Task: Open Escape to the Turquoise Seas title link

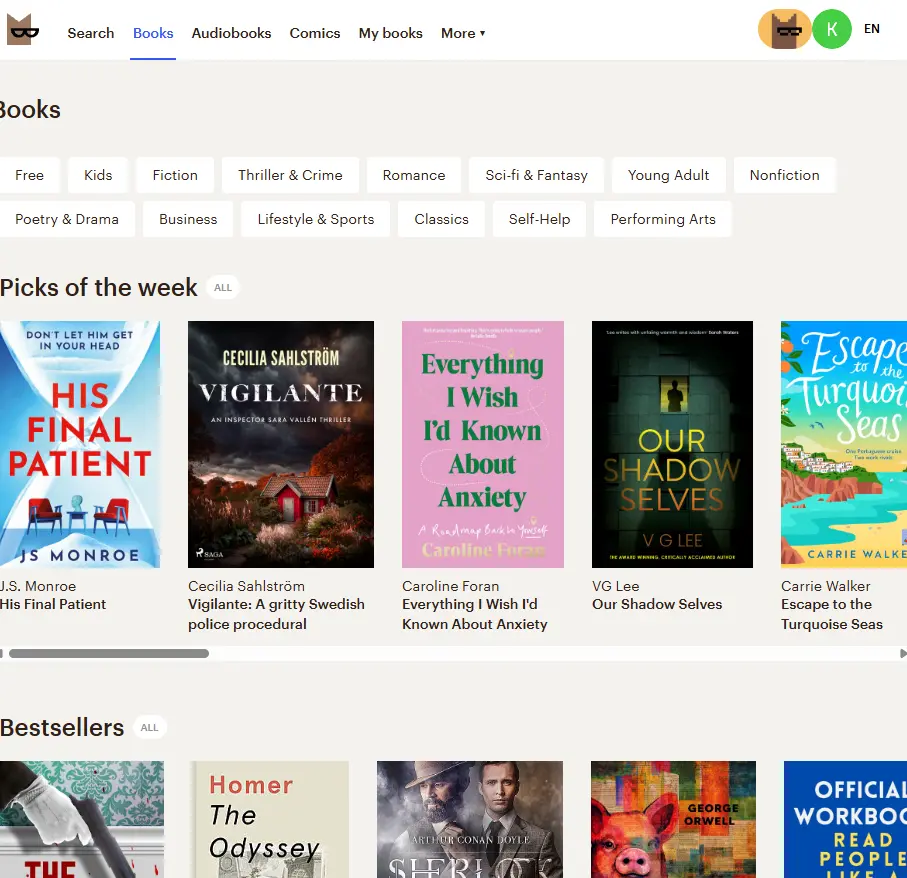Action: (832, 614)
